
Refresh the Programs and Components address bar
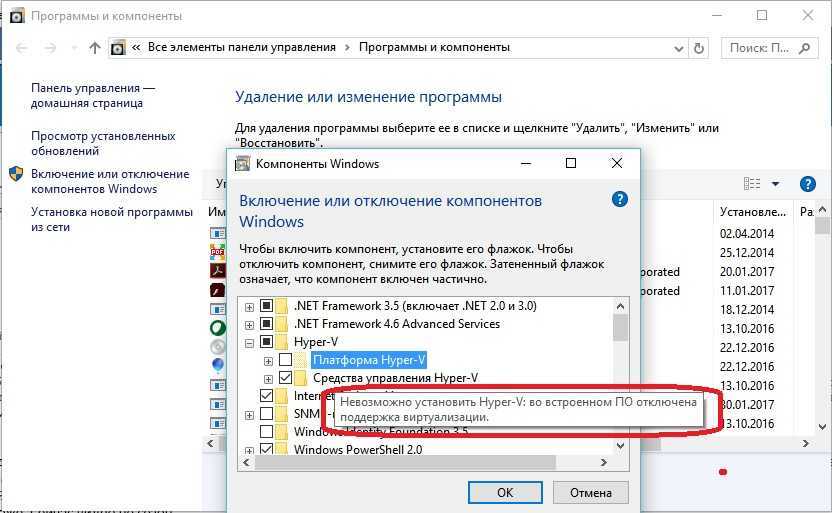pos(699,48)
